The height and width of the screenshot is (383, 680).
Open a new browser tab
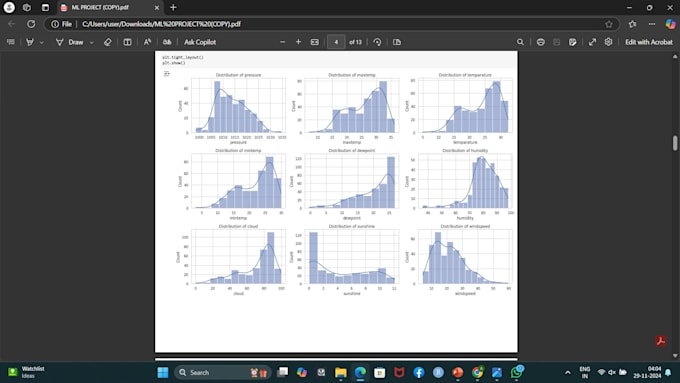click(x=173, y=7)
